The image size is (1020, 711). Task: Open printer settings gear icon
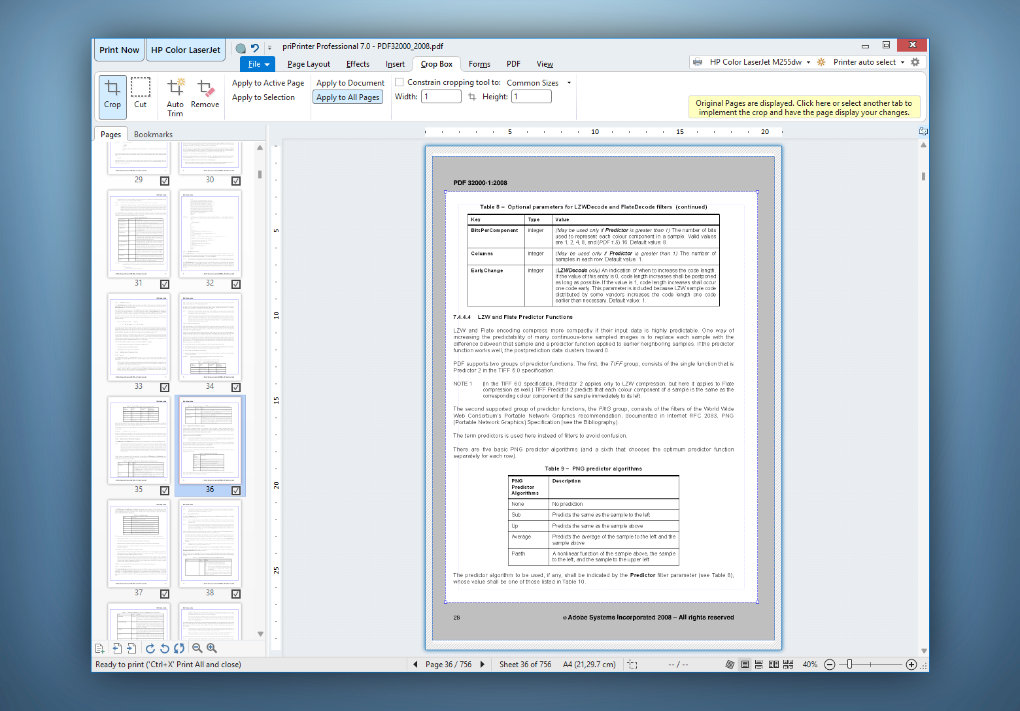coord(915,62)
